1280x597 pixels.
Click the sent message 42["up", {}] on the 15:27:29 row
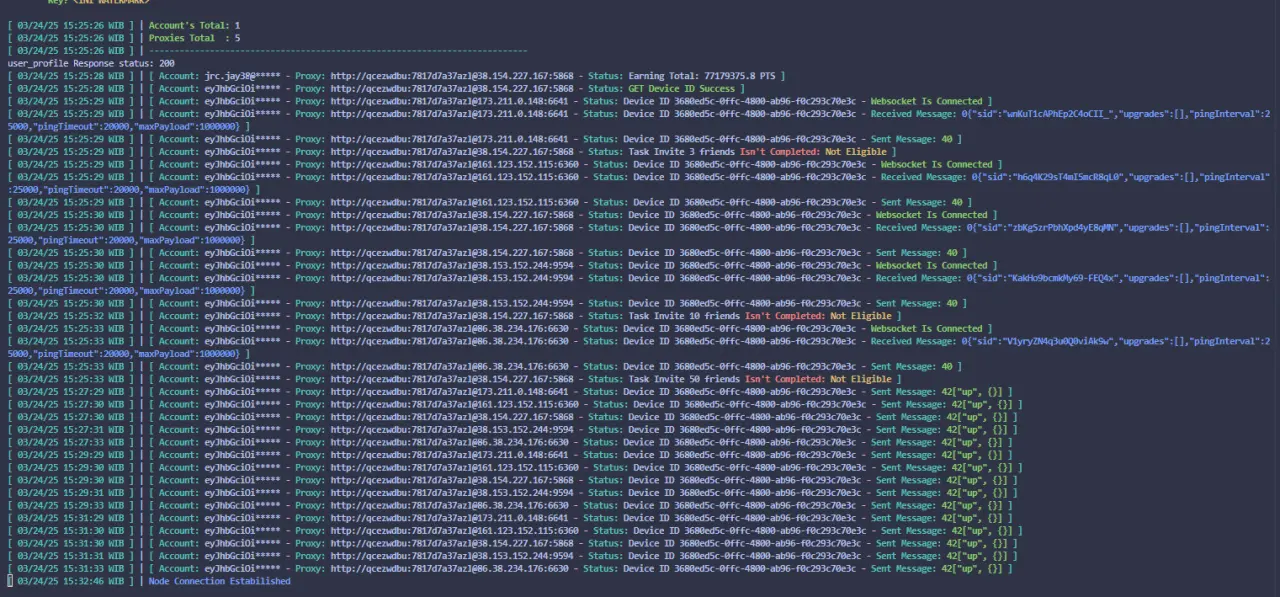click(x=972, y=392)
